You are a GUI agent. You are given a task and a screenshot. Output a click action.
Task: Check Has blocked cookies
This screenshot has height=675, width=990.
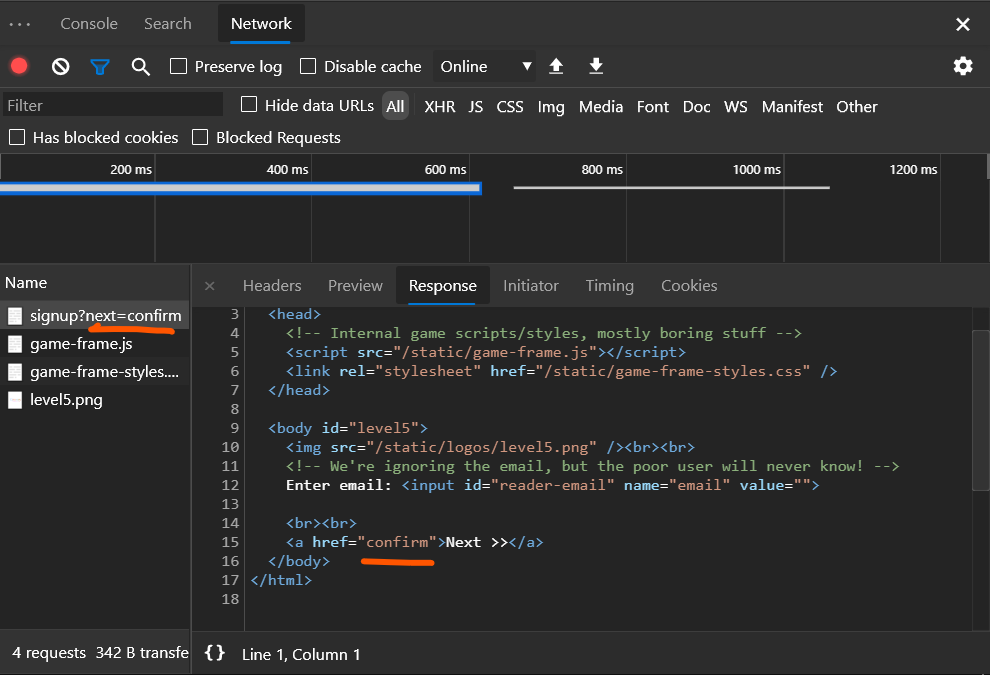(17, 137)
